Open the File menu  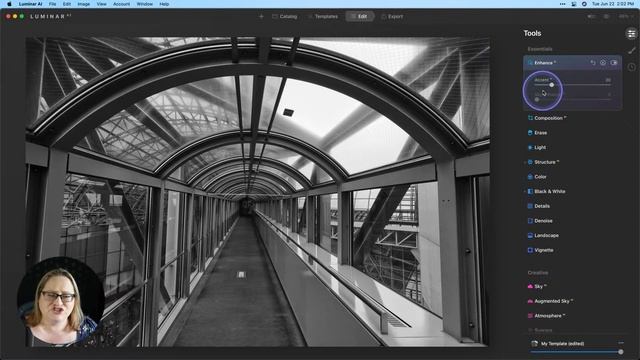click(52, 4)
